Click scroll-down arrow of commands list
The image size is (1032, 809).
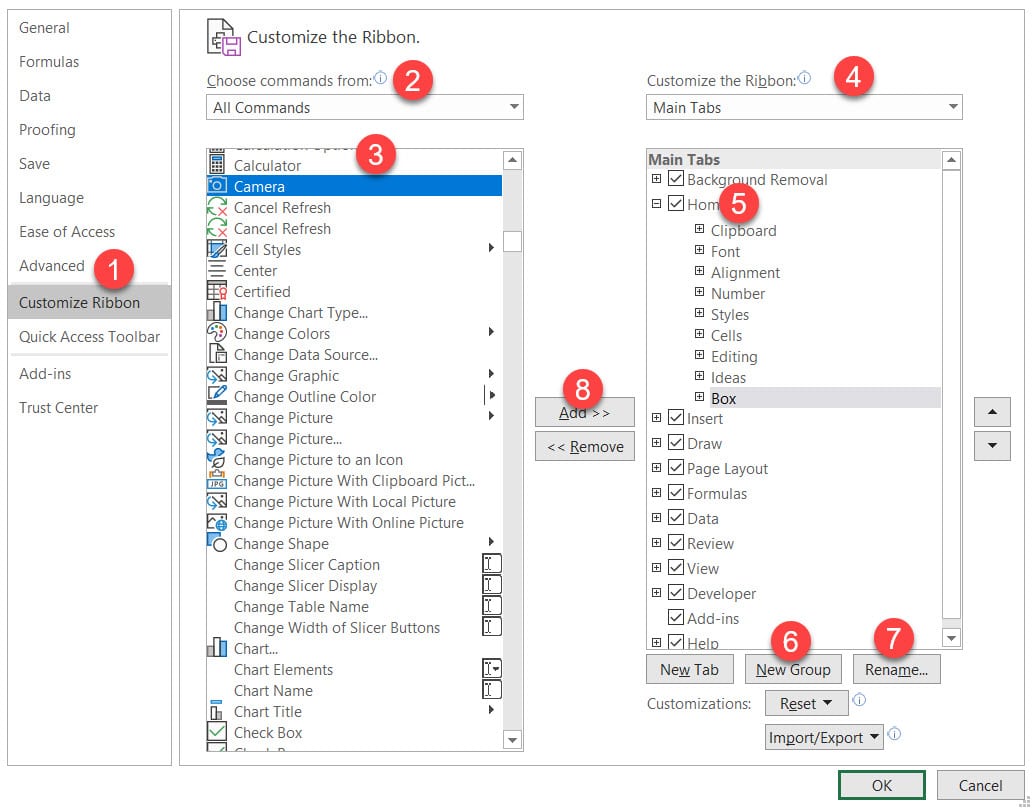pos(512,740)
